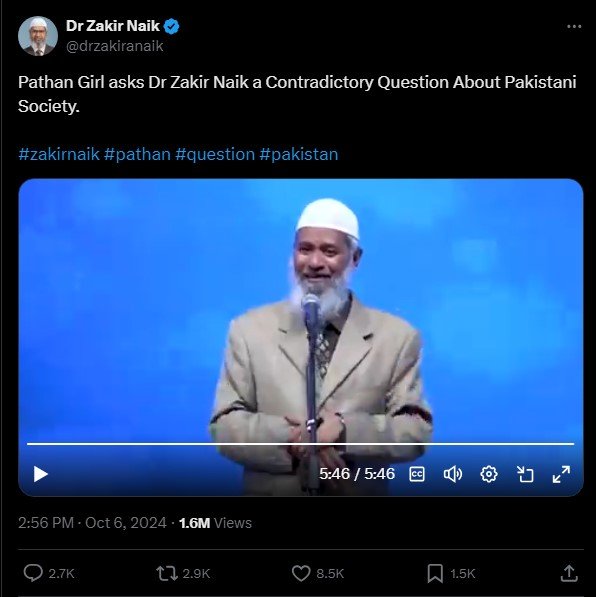
Task: Open the picture-in-picture mini player
Action: coord(525,474)
